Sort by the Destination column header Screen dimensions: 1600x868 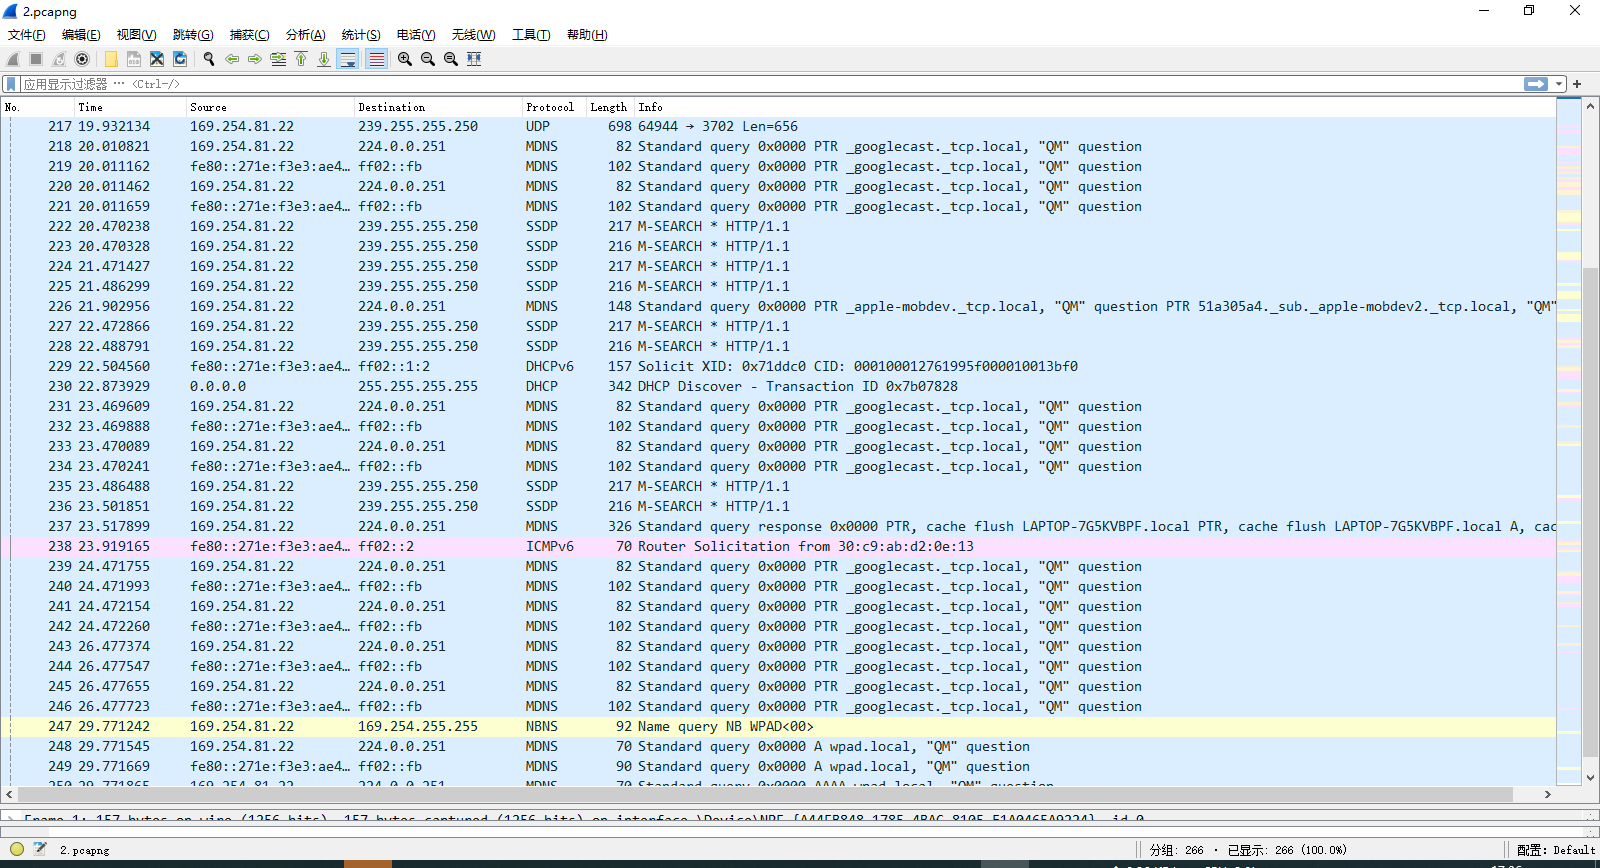[x=438, y=107]
